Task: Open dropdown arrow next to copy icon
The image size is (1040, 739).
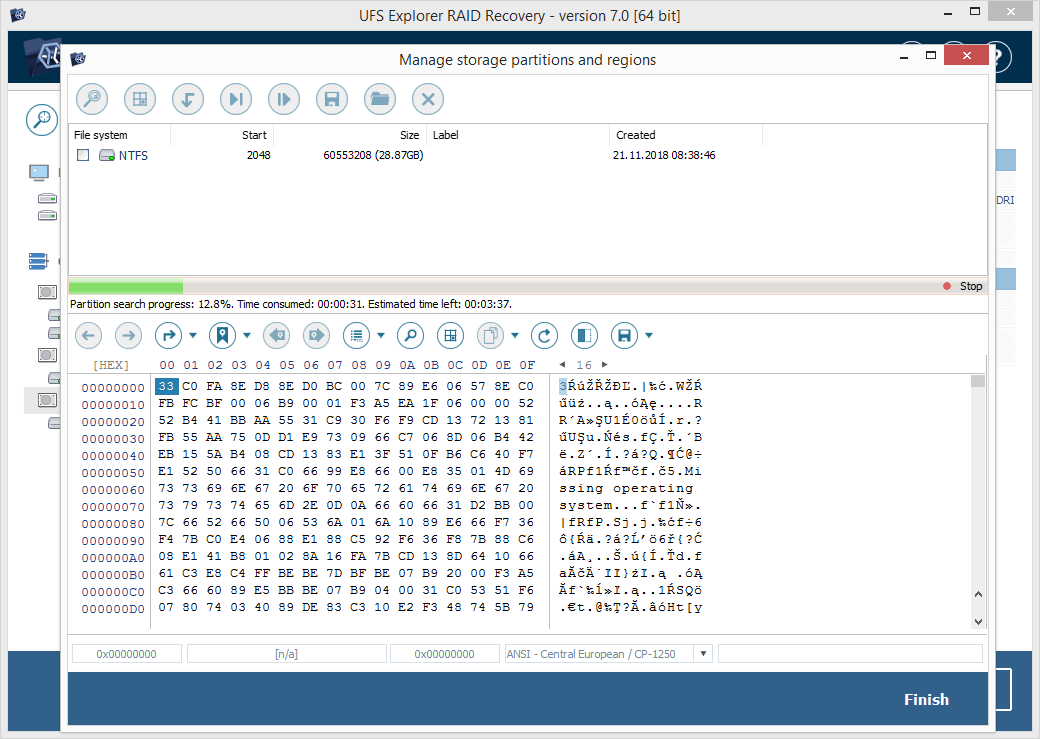Action: pos(515,336)
